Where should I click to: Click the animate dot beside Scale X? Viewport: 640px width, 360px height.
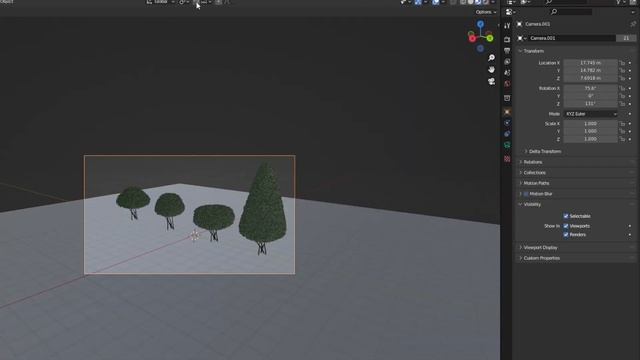[630, 124]
